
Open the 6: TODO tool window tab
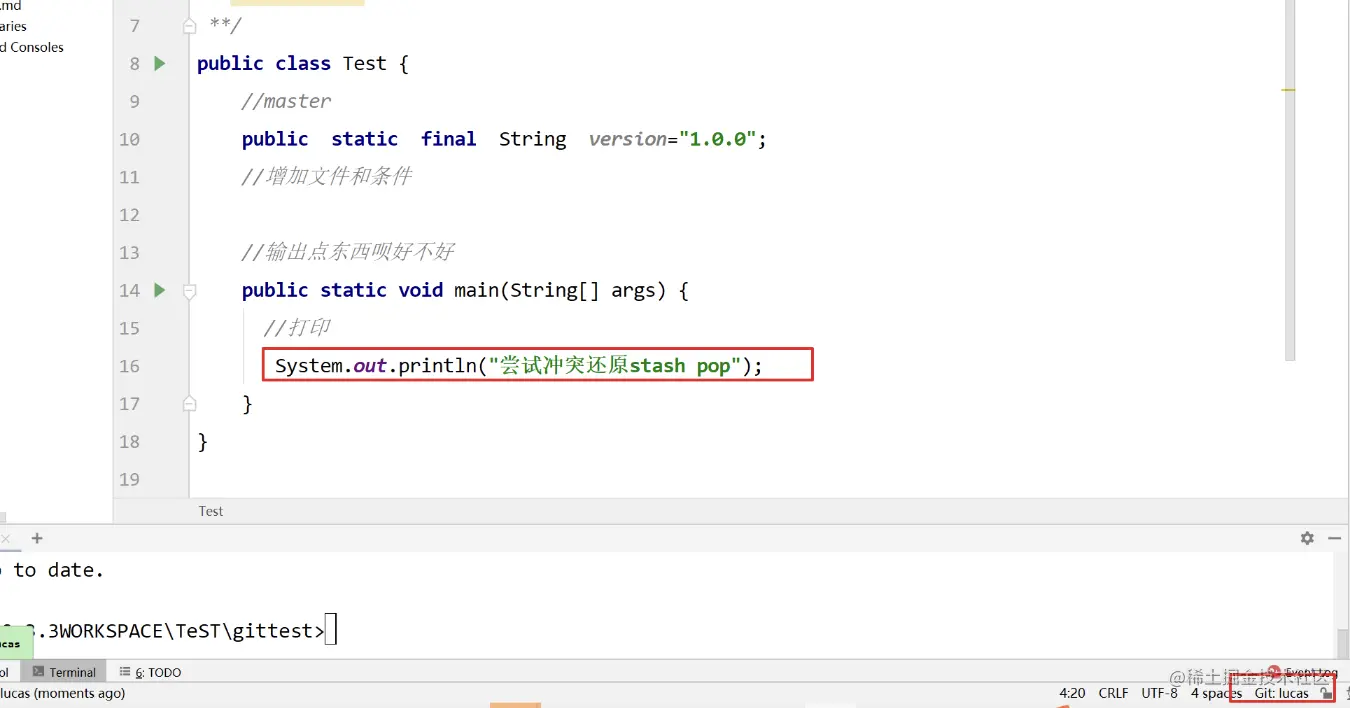(150, 672)
